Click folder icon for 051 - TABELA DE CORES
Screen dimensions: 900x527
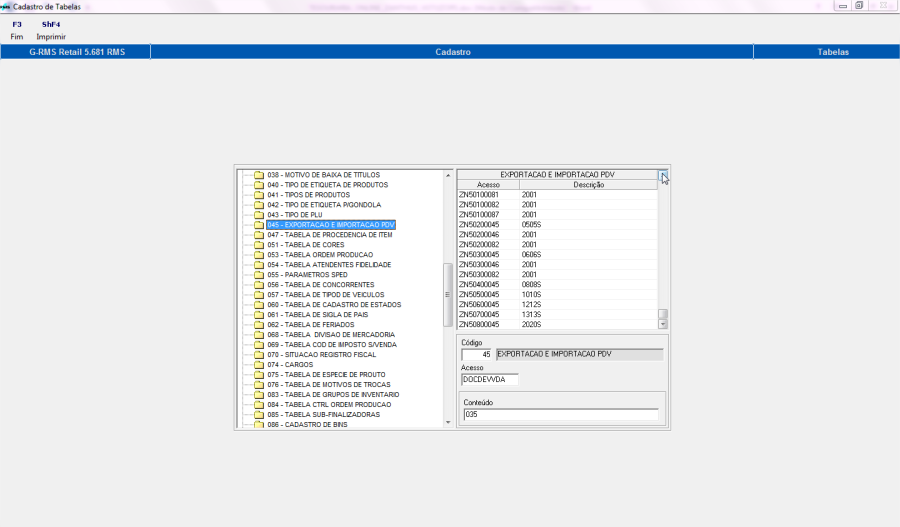[259, 245]
